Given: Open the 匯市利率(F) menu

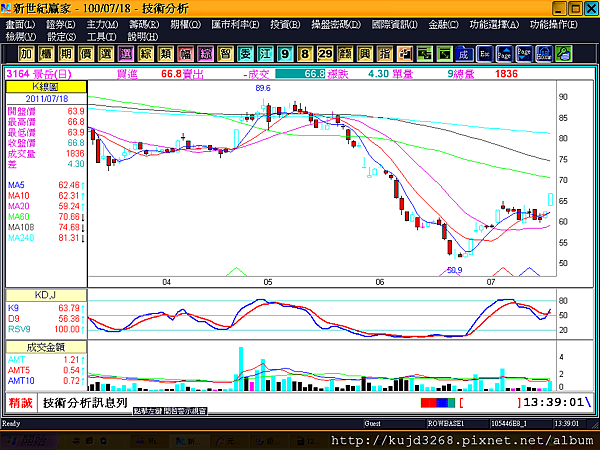Looking at the screenshot, I should coord(235,24).
